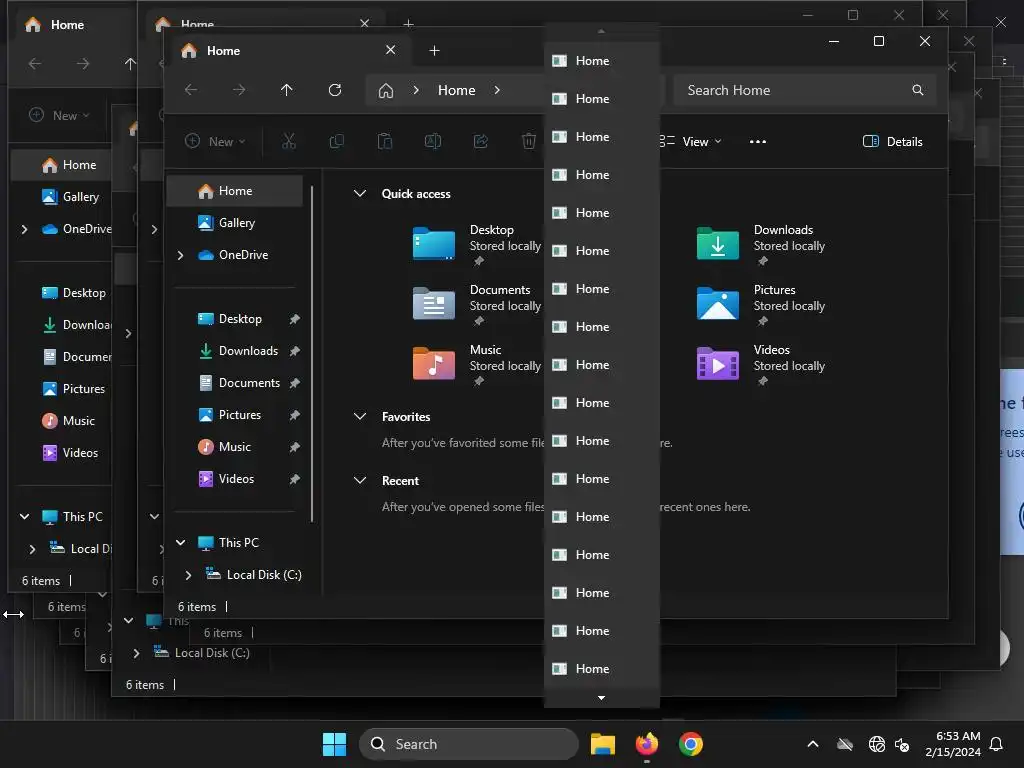This screenshot has height=768, width=1024.
Task: Collapse the Quick access section
Action: [x=359, y=193]
